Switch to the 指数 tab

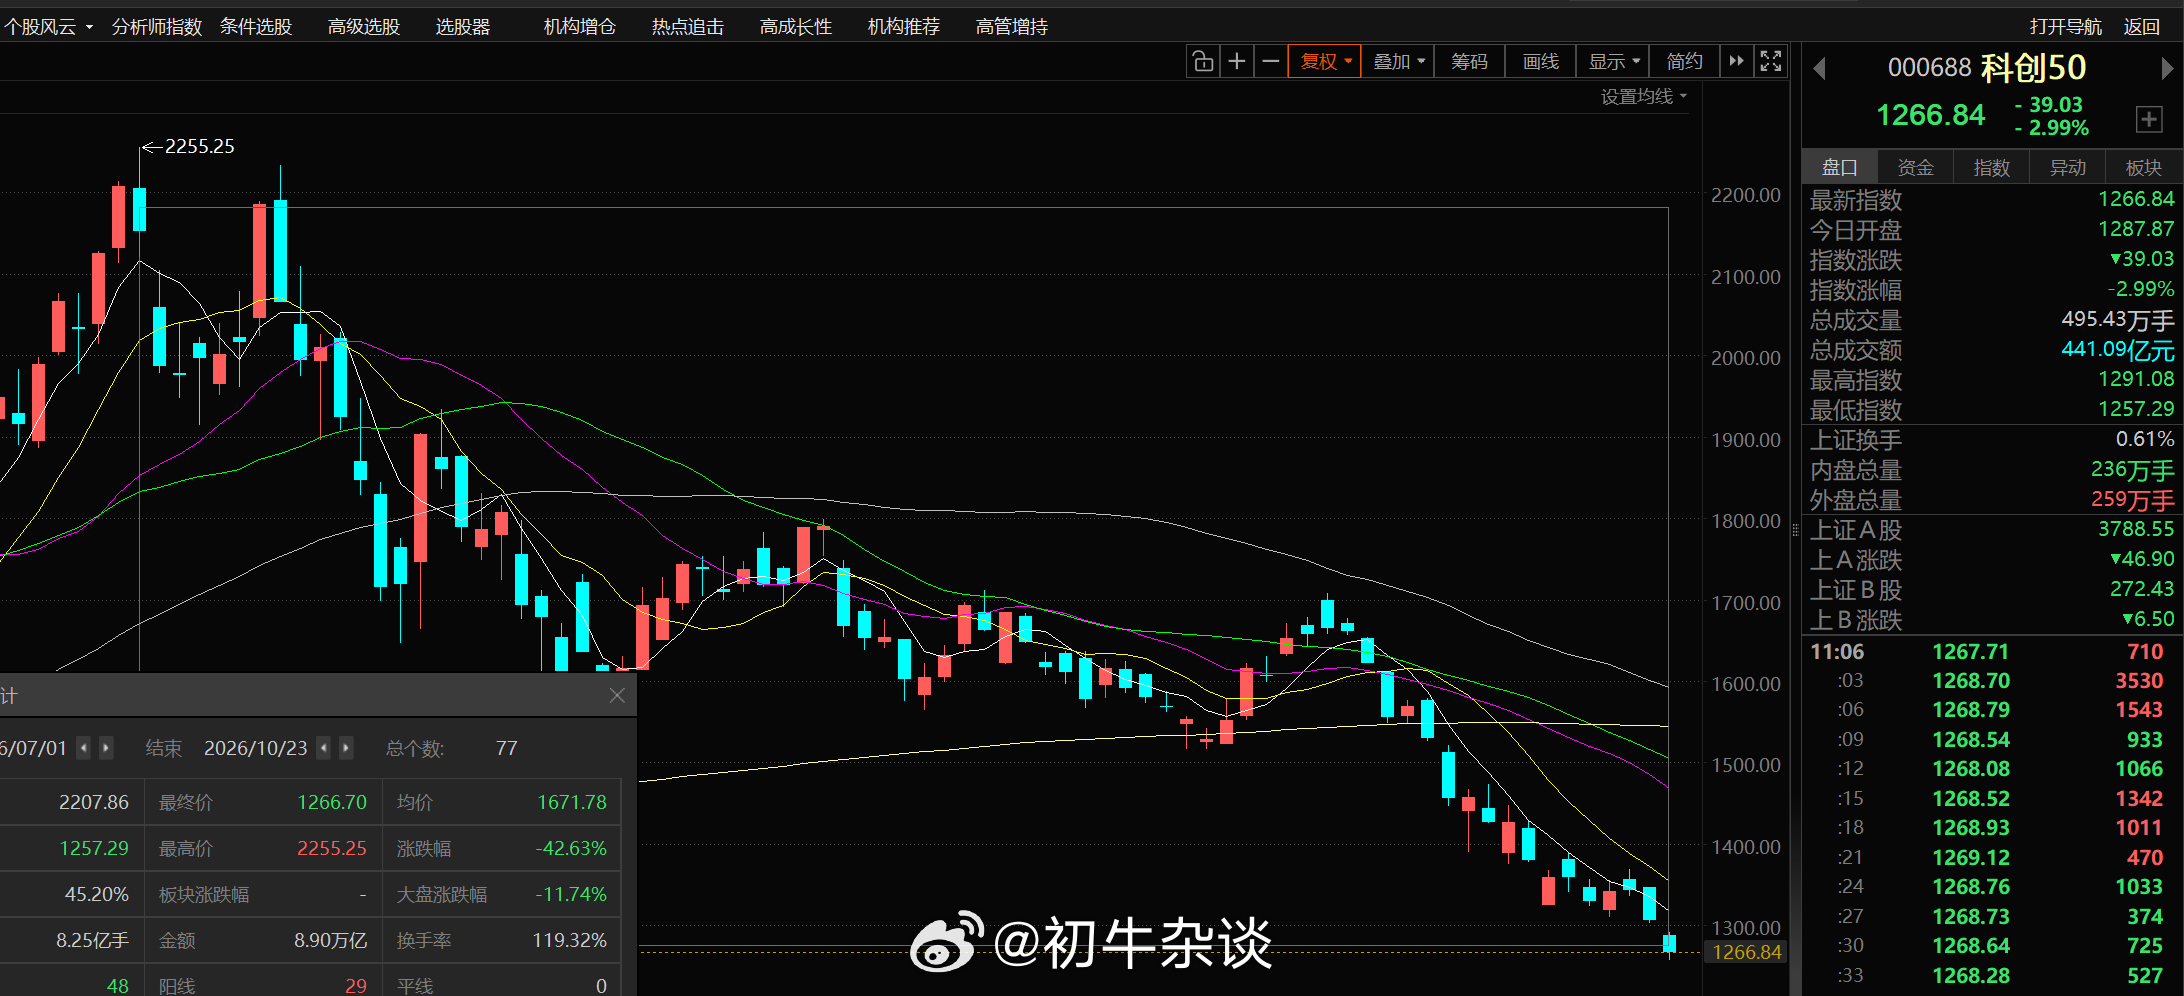click(1991, 167)
